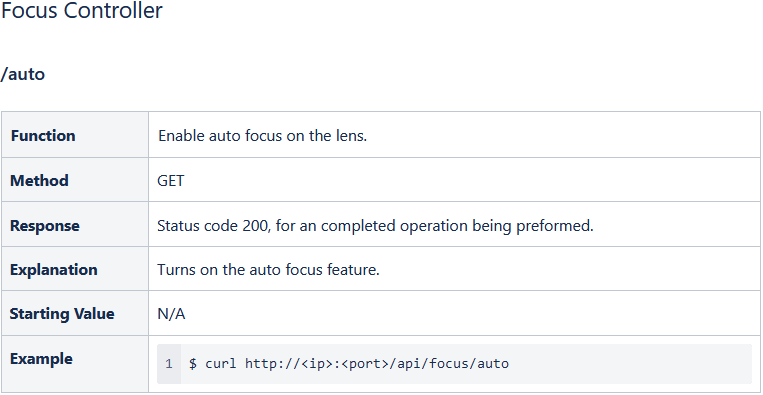Click the N/A starting value cell
This screenshot has width=763, height=395.
coord(171,314)
